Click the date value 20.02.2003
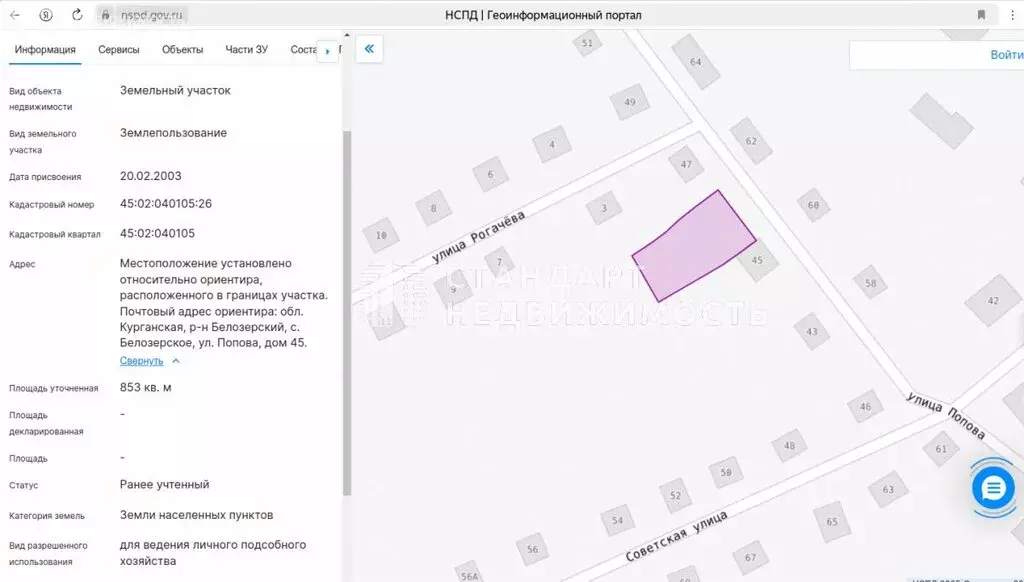Image resolution: width=1024 pixels, height=582 pixels. [151, 176]
